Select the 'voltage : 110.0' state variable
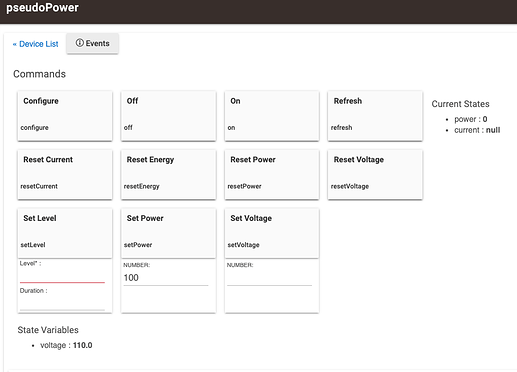The width and height of the screenshot is (517, 372). click(66, 345)
